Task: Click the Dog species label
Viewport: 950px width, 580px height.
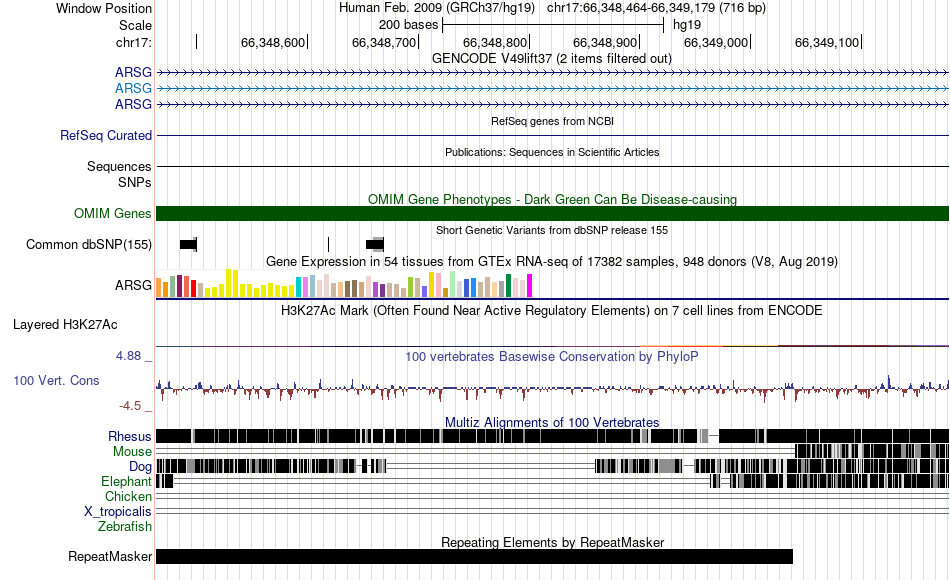Action: point(140,467)
